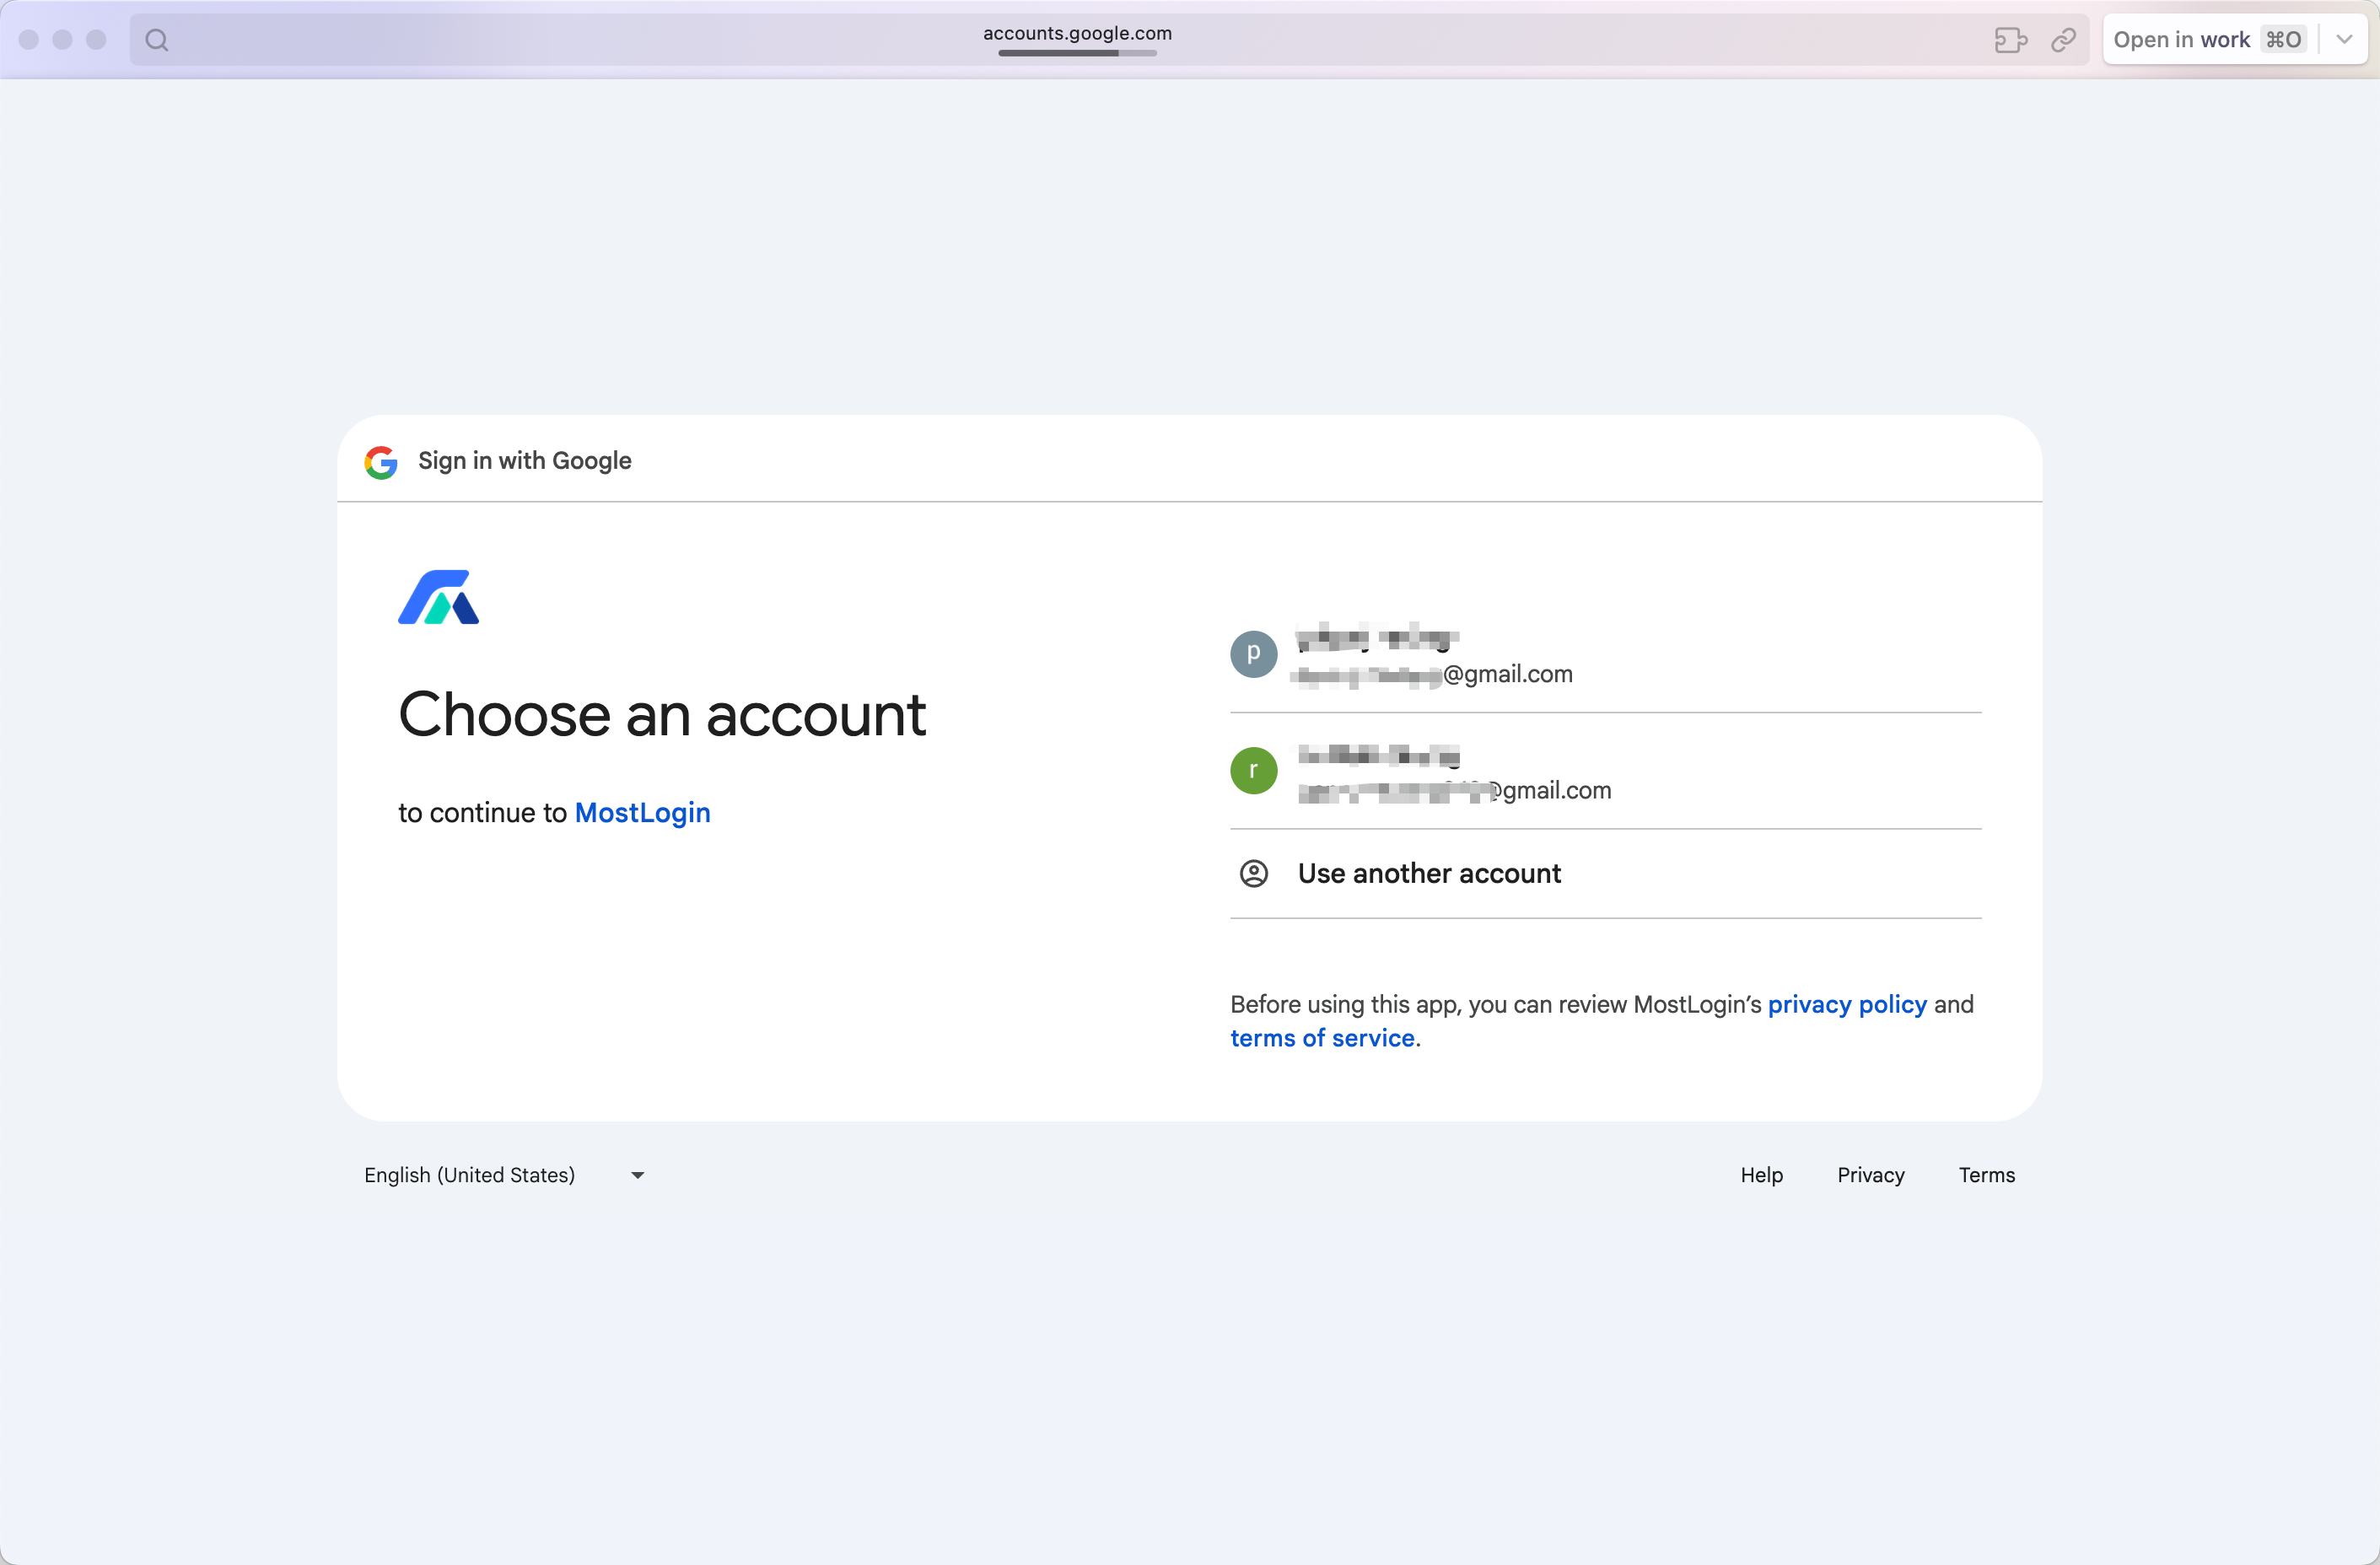Choose the first @gmail.com account email
The image size is (2380, 1565).
1432,675
